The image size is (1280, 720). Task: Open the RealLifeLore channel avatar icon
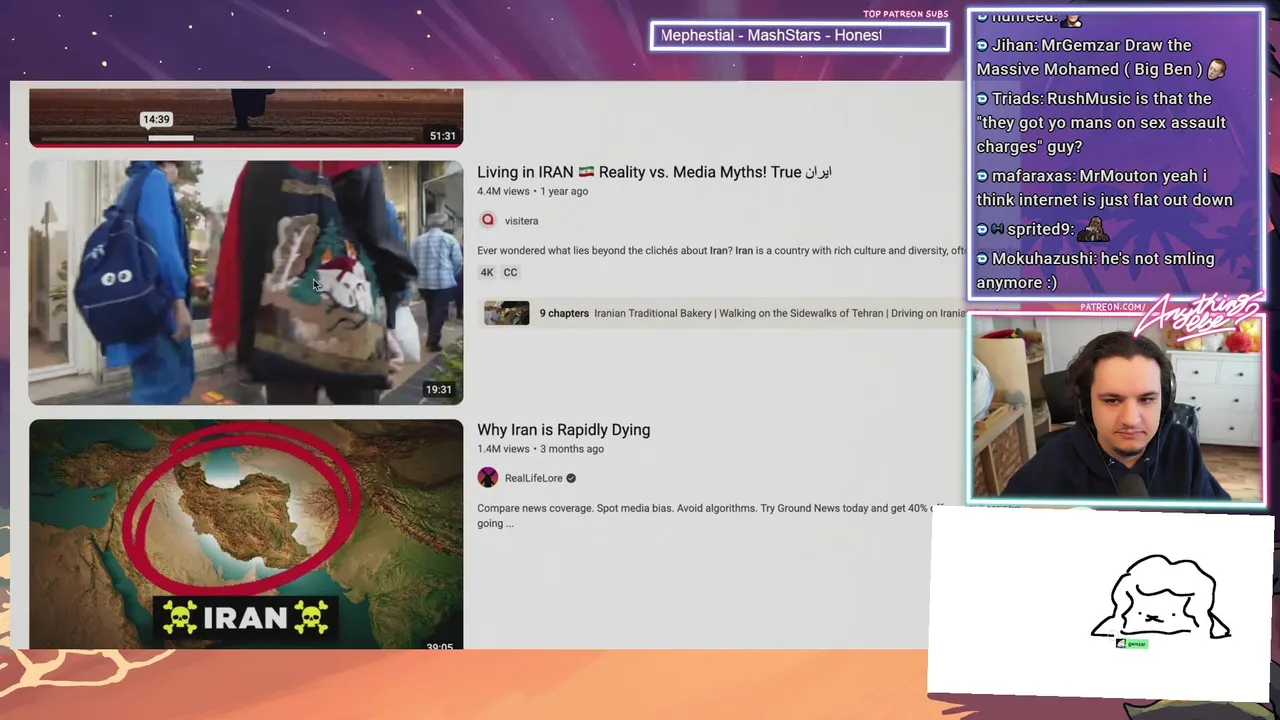(x=488, y=478)
